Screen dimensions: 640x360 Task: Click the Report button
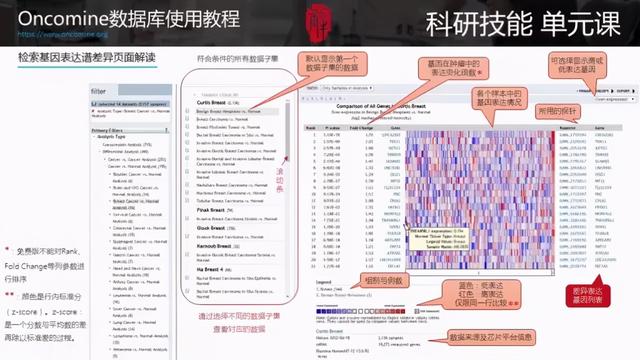(604, 91)
